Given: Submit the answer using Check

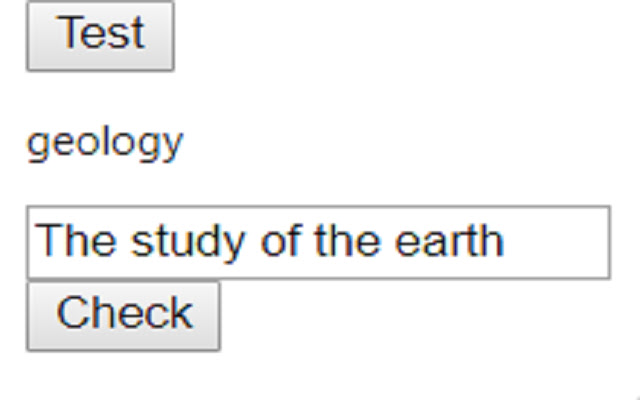Looking at the screenshot, I should click(x=123, y=315).
